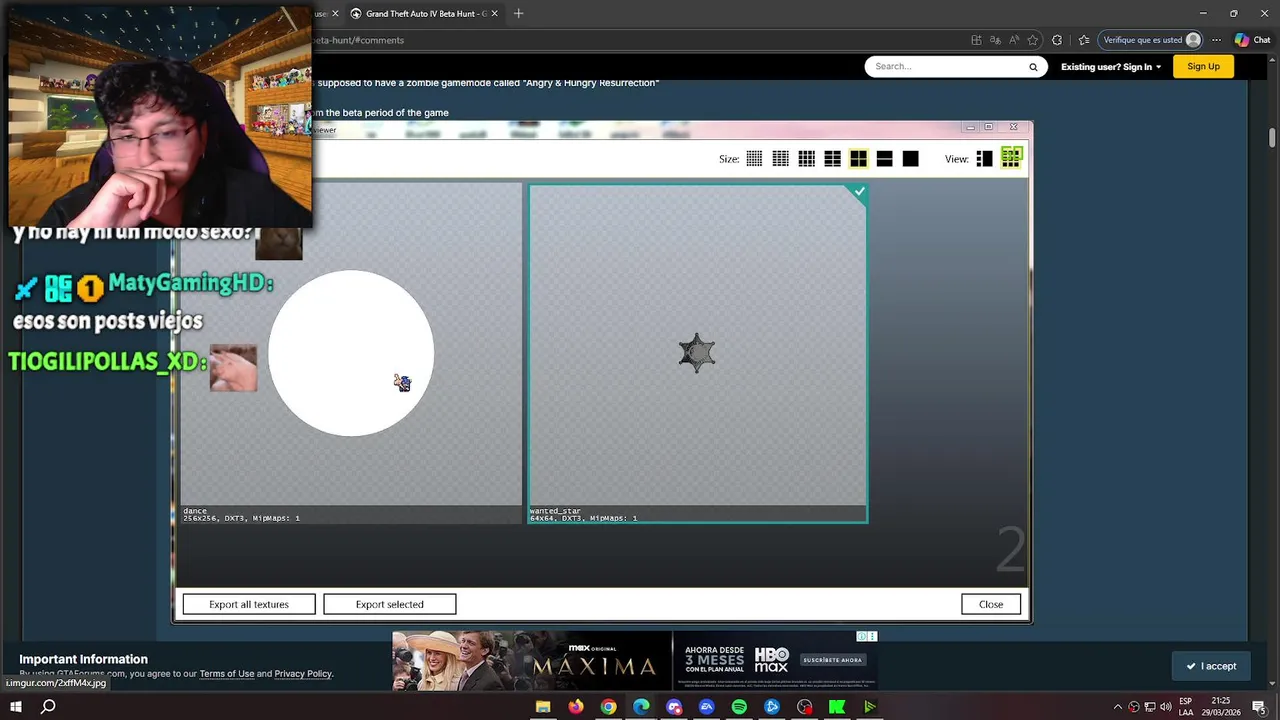
Task: Close the MAXIMA HBO Max advertisement
Action: coord(872,636)
